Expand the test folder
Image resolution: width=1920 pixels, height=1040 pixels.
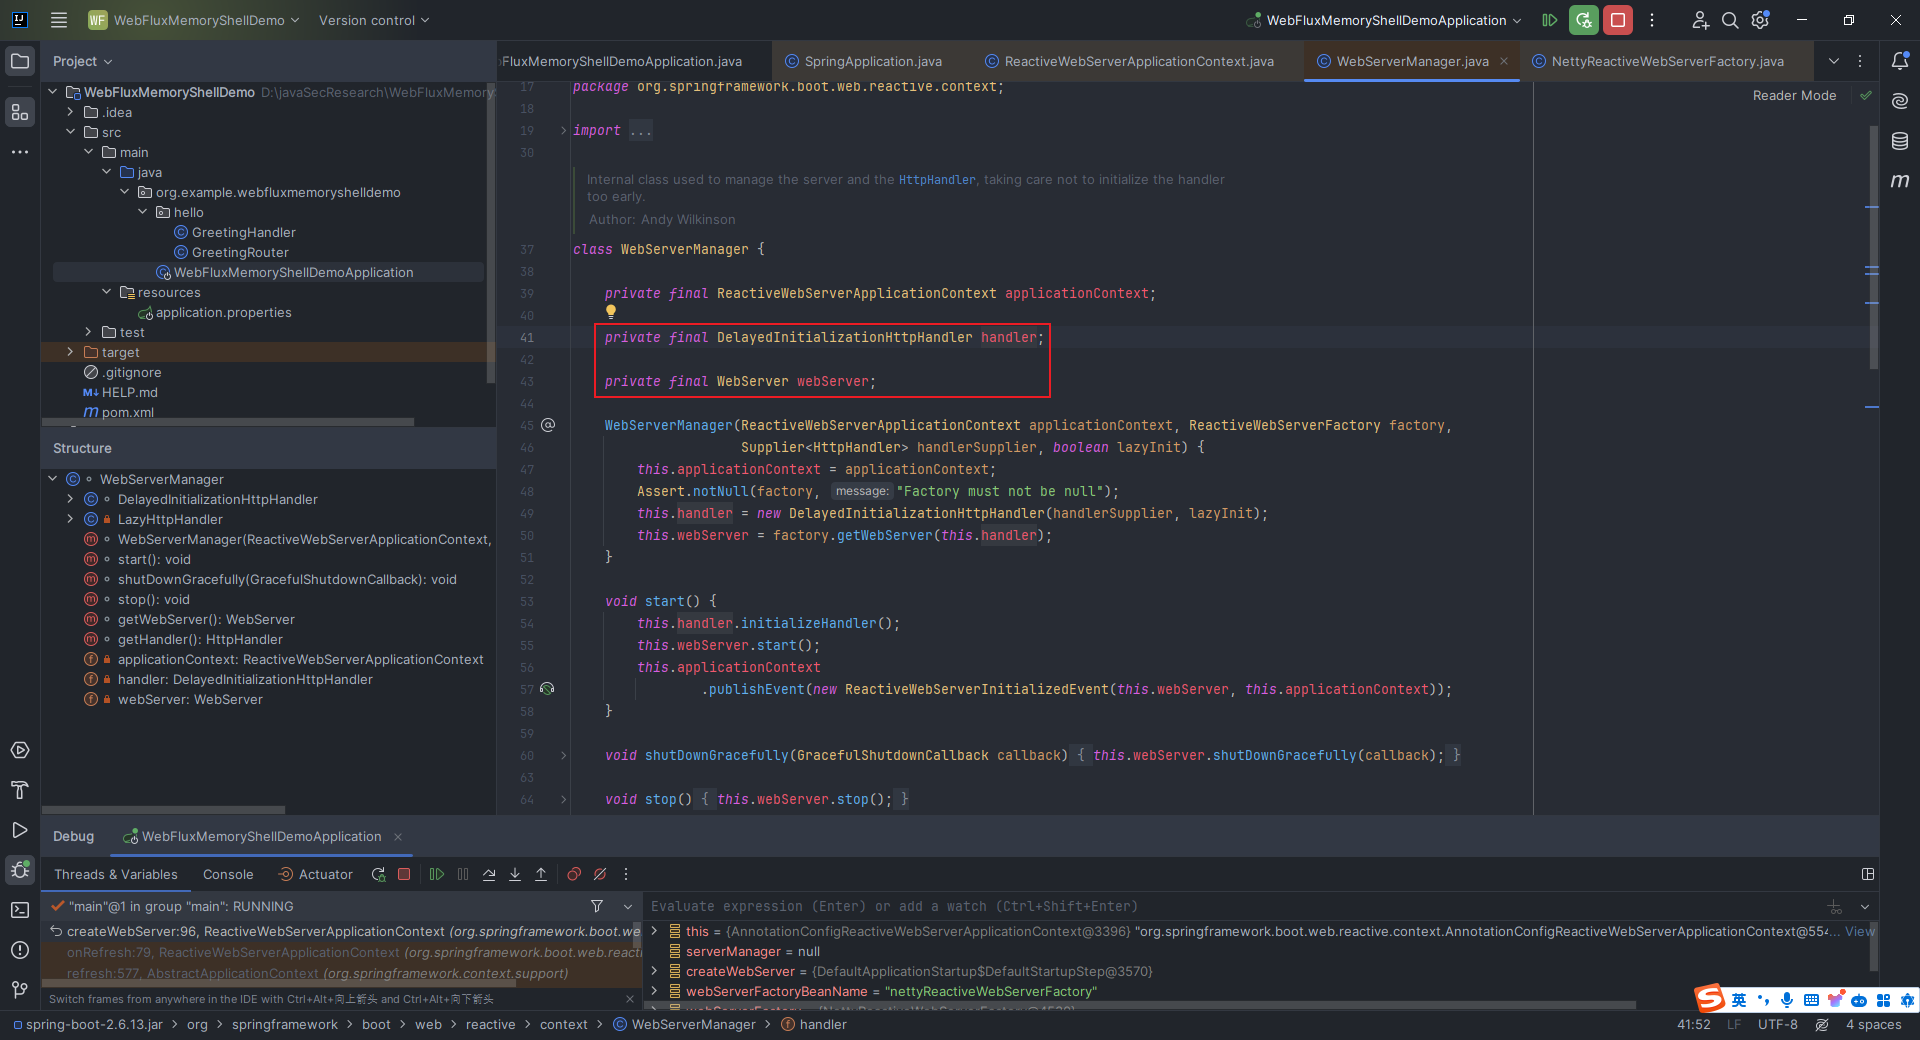pyautogui.click(x=88, y=332)
